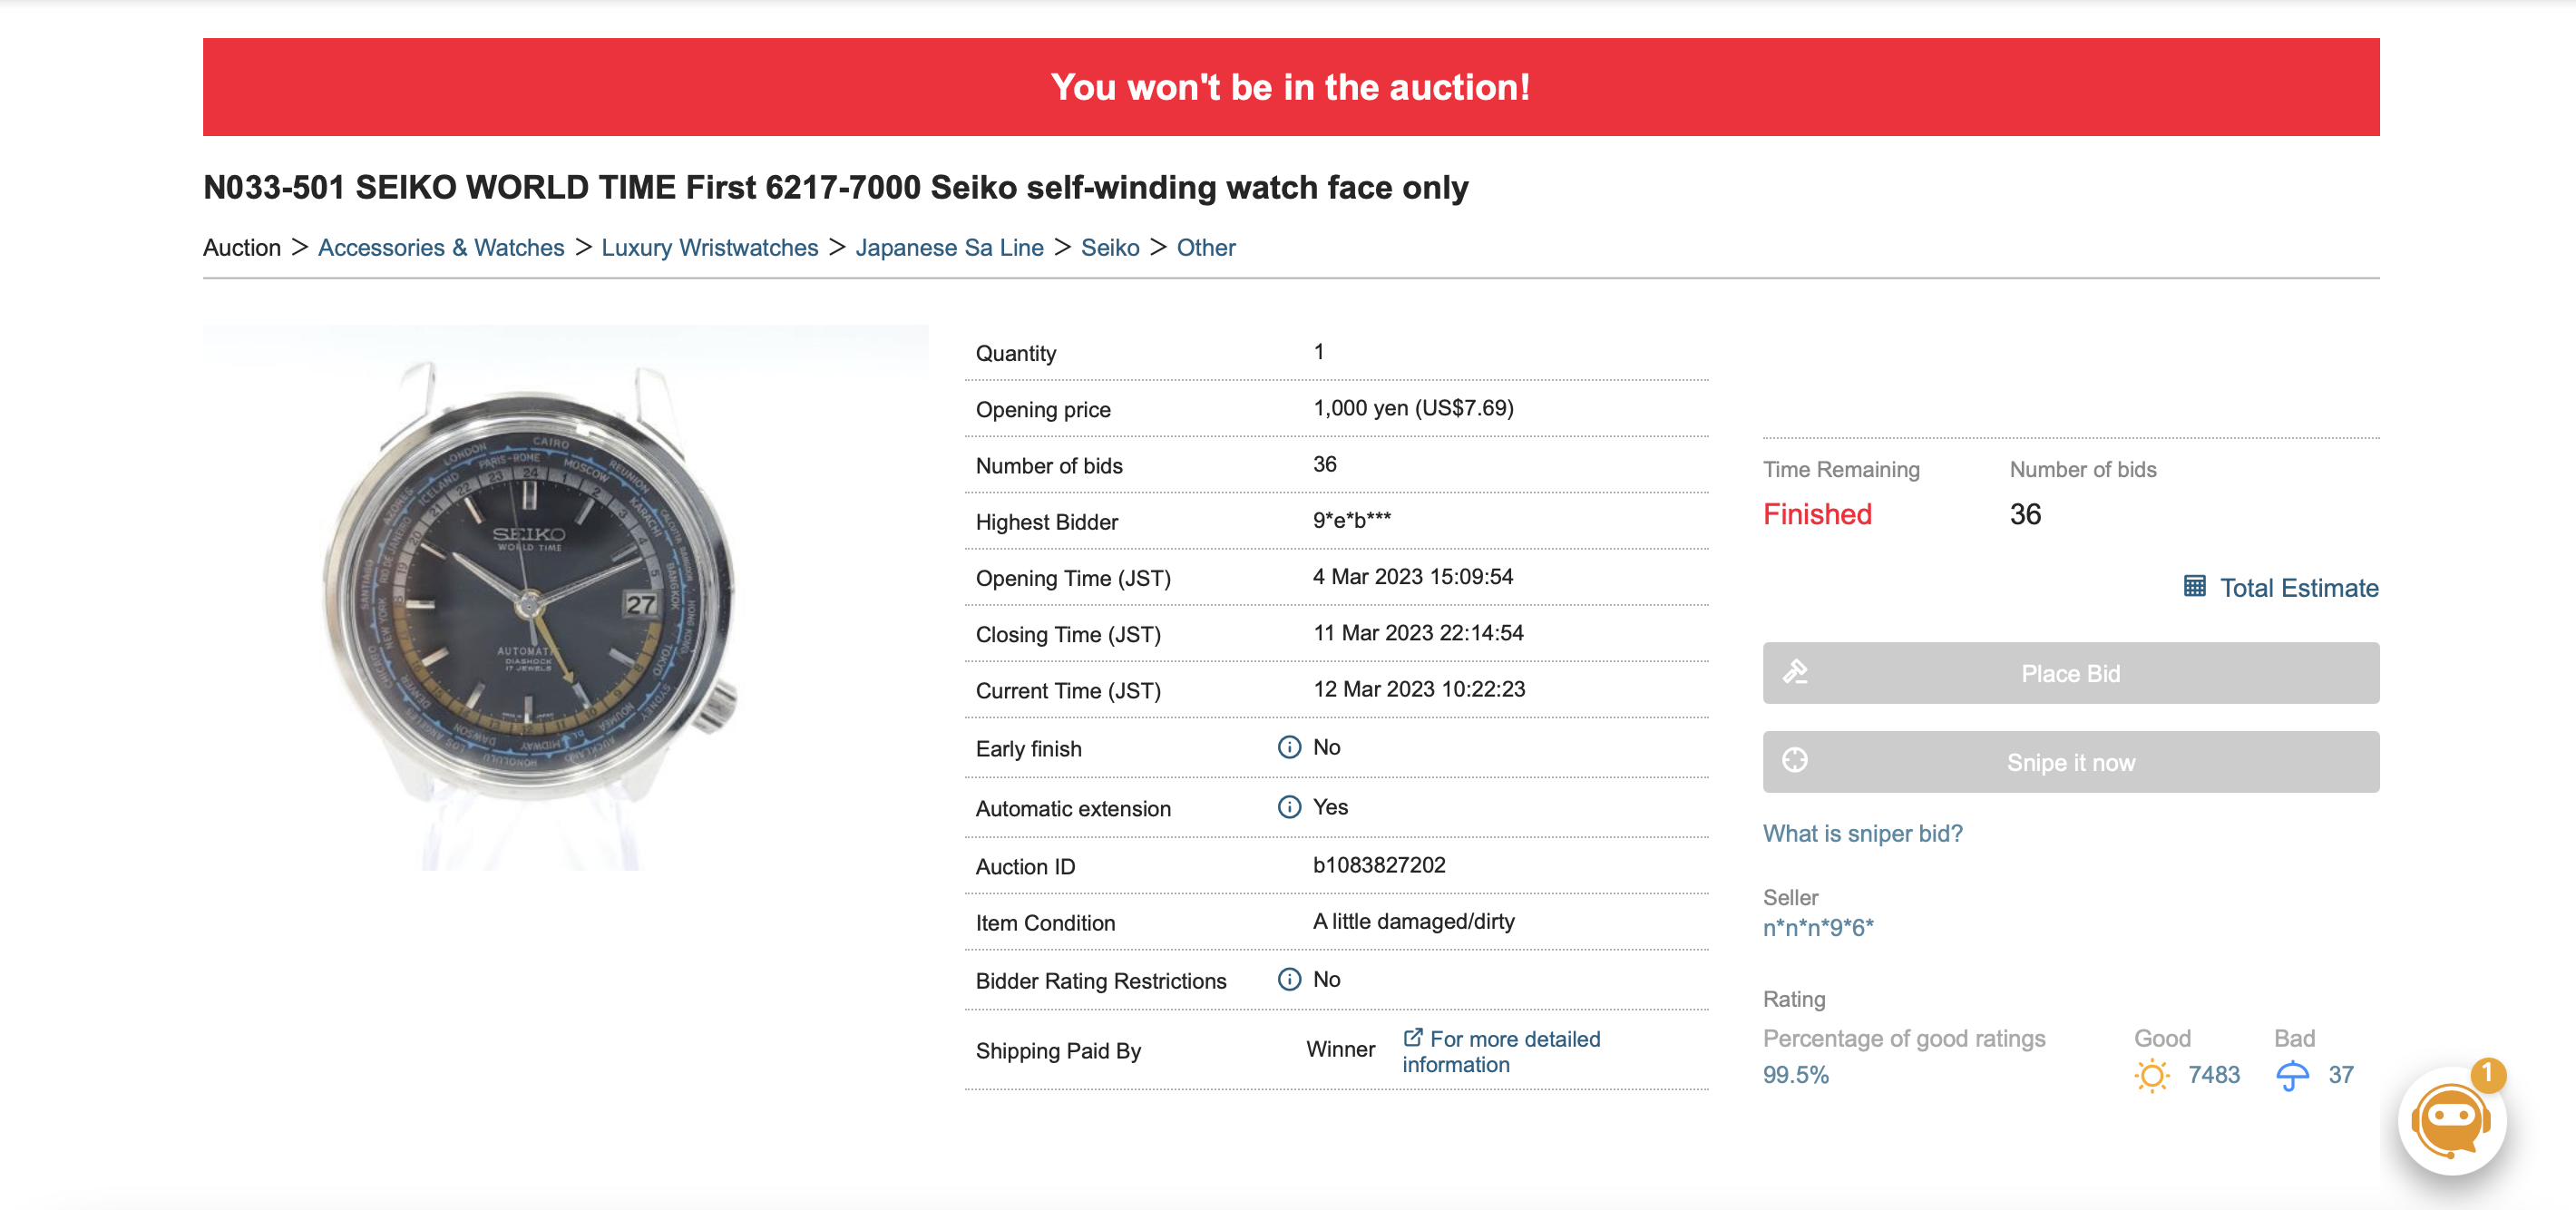Click the Percentage of good ratings label
This screenshot has width=2576, height=1210.
click(1903, 1038)
